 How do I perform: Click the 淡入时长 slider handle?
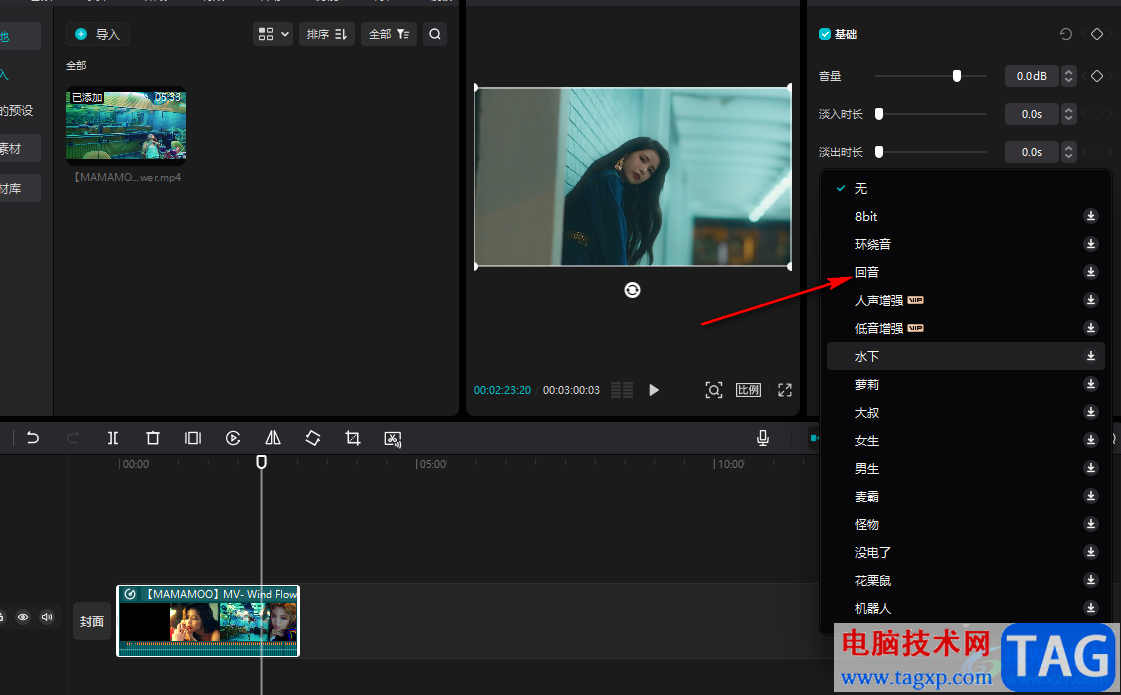pyautogui.click(x=879, y=114)
